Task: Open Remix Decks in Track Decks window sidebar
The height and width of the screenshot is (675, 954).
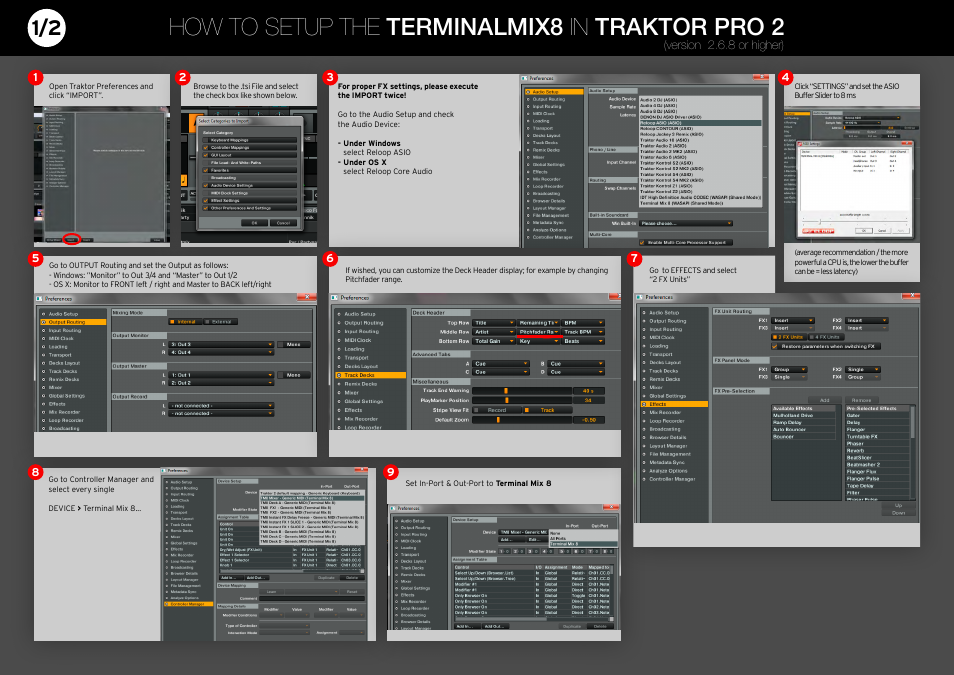Action: coord(370,384)
